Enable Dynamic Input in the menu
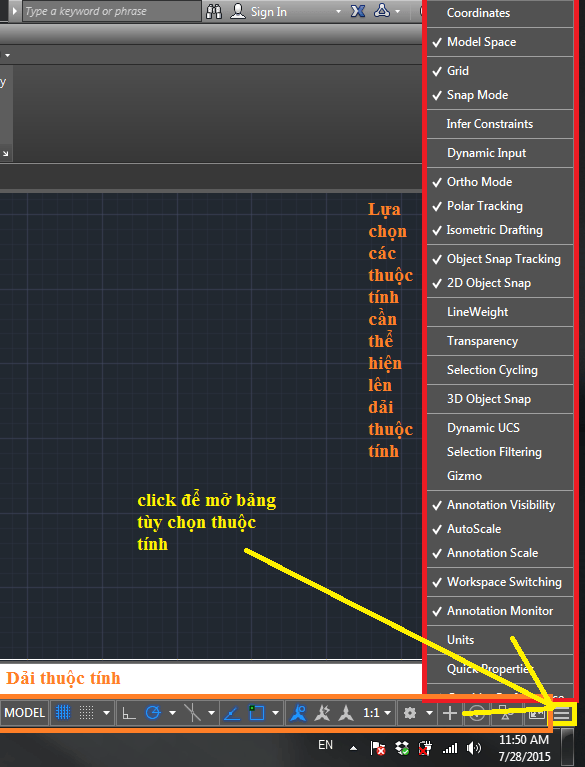Viewport: 585px width, 767px height. pyautogui.click(x=500, y=153)
